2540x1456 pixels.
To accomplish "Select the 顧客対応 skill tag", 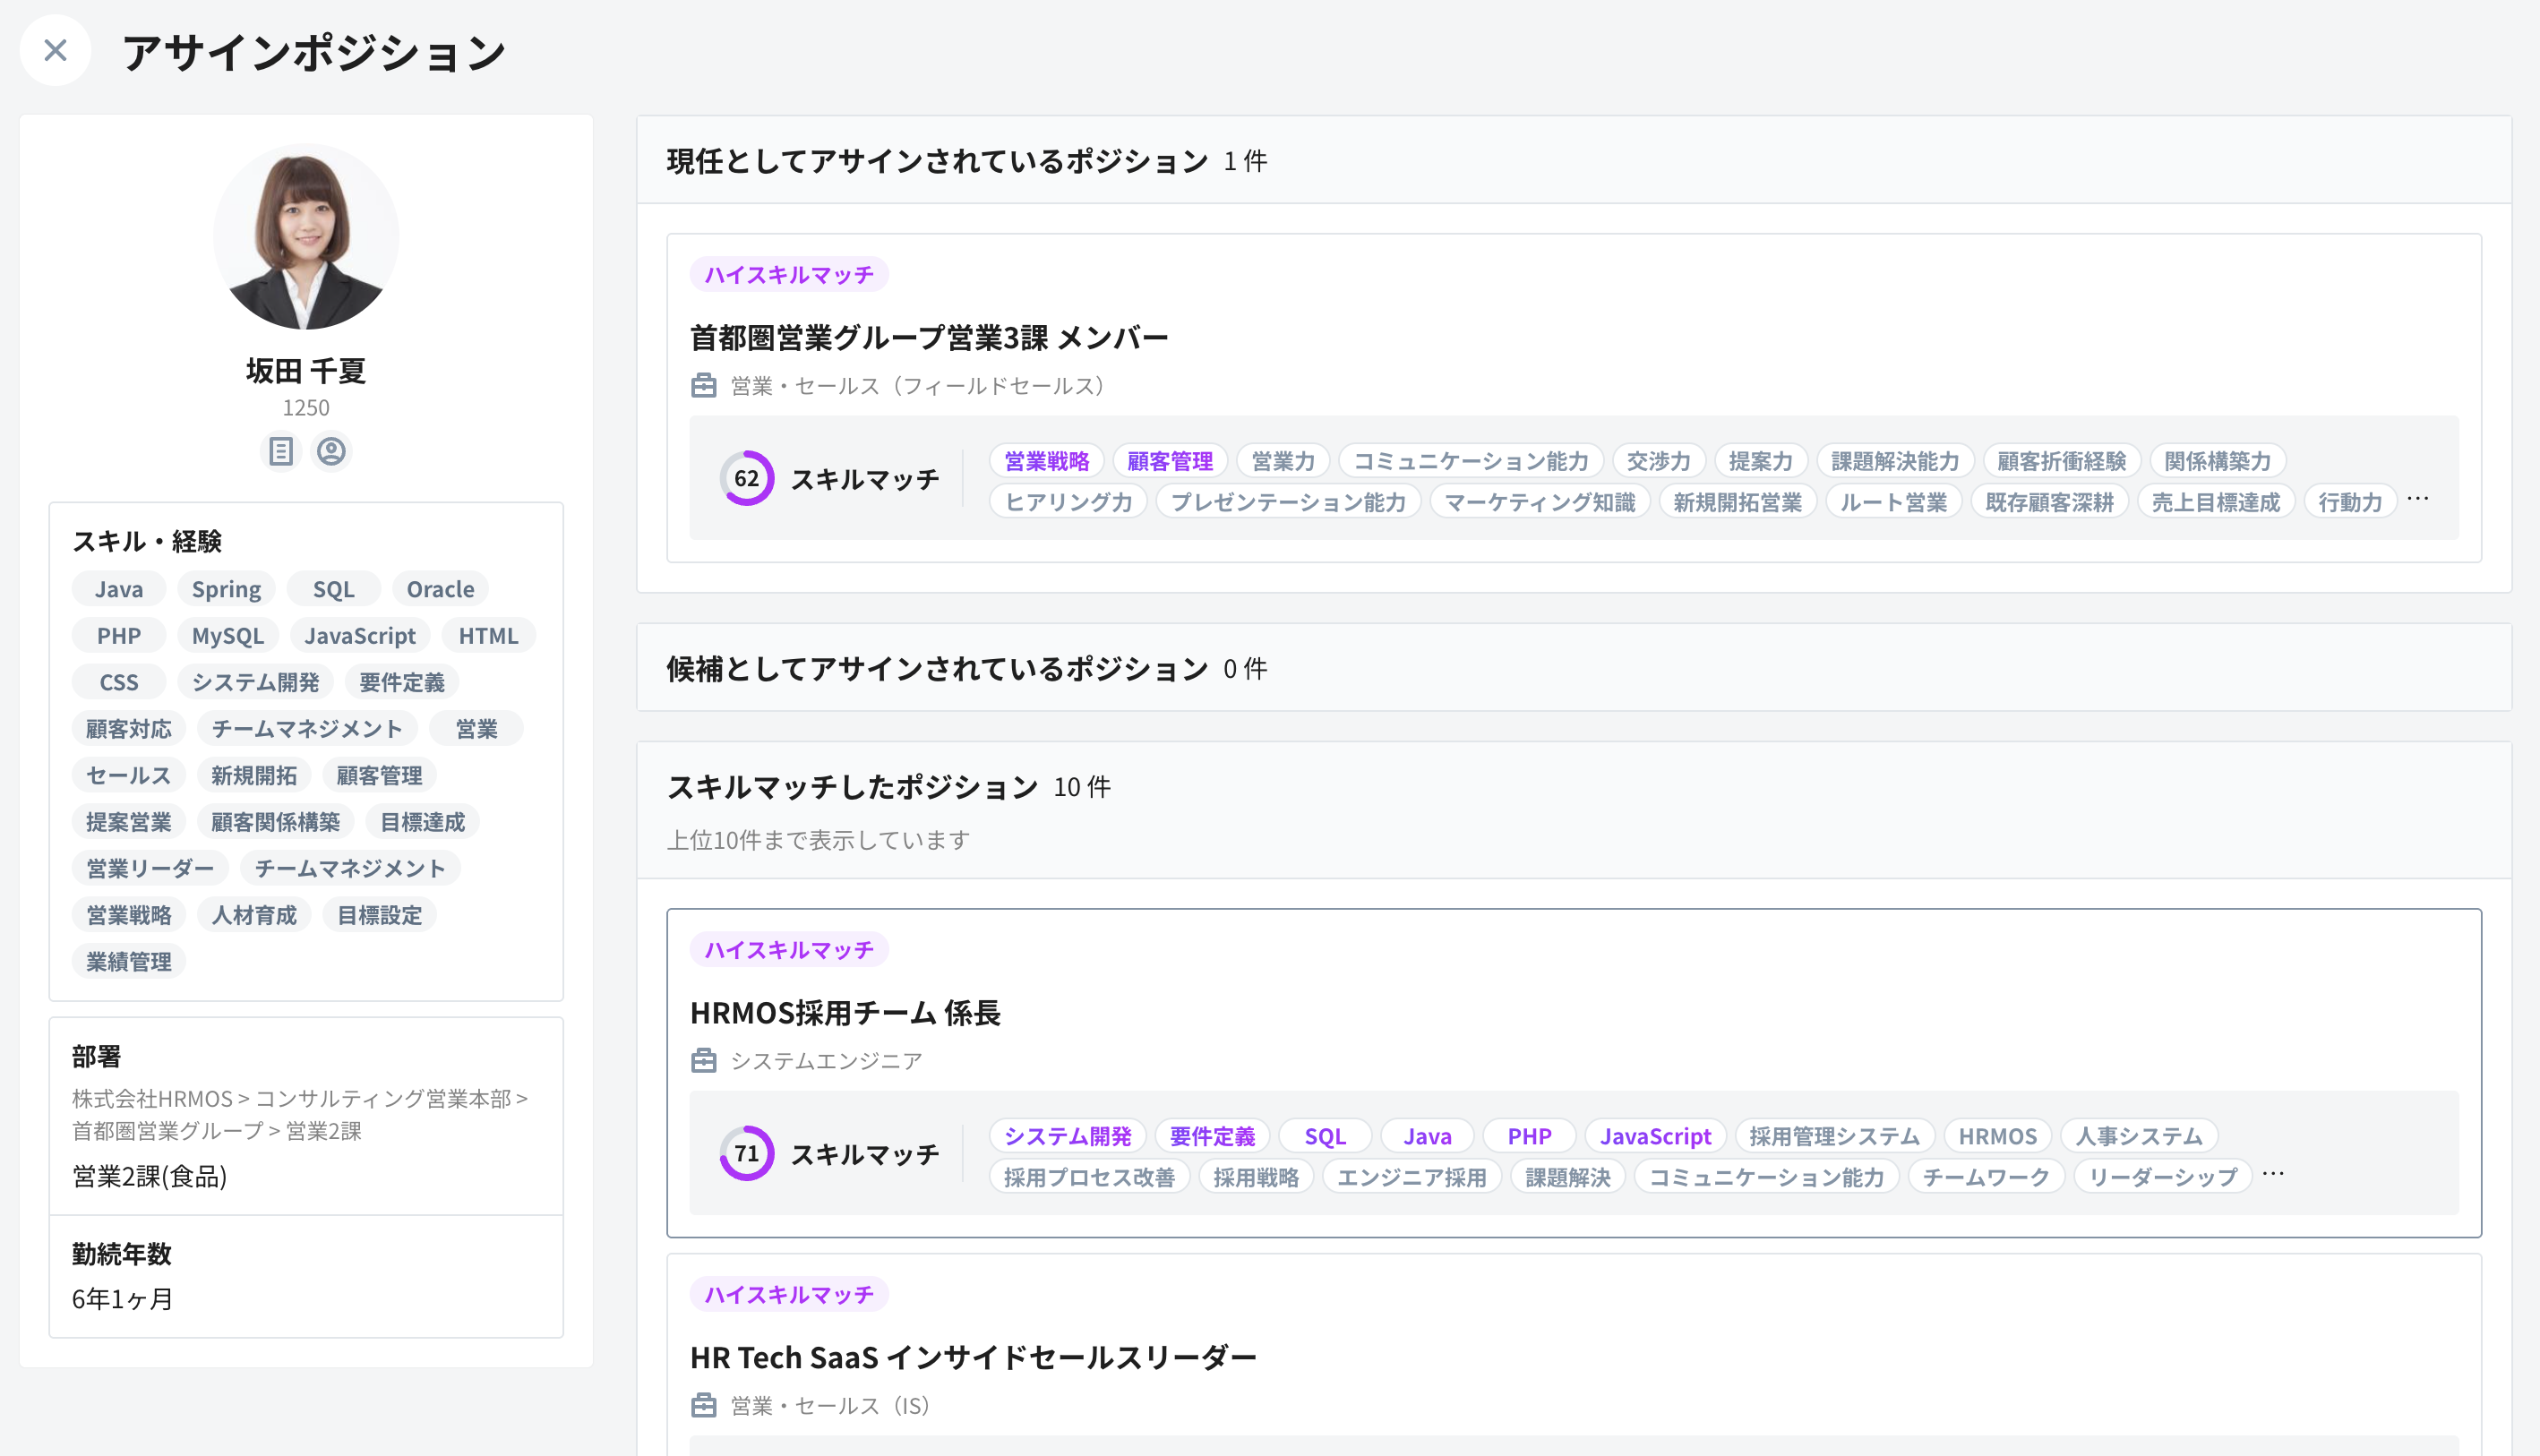I will pyautogui.click(x=129, y=729).
